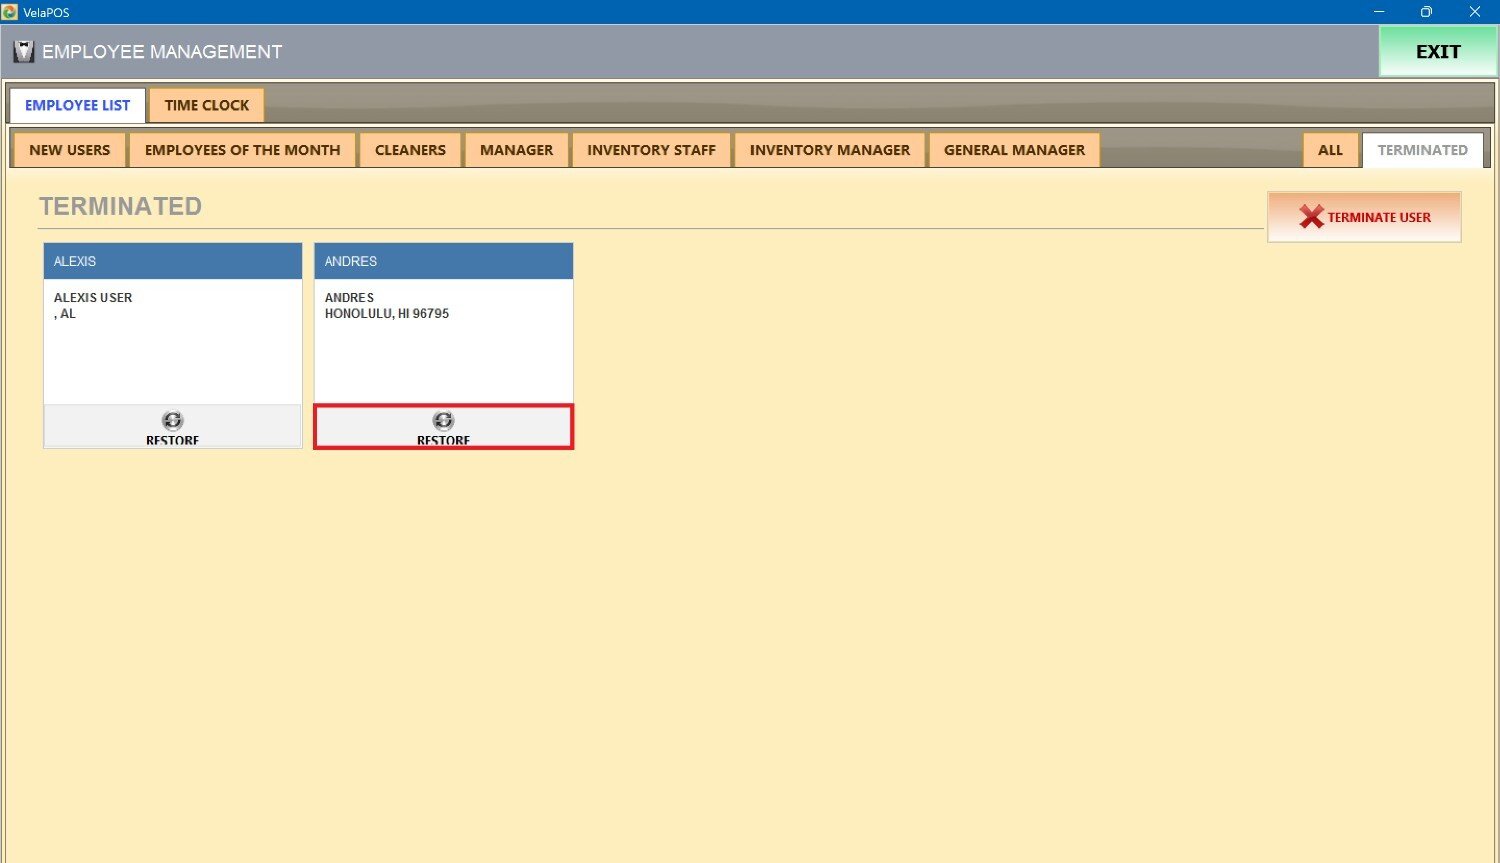Open the Inventory Staff group
Image resolution: width=1500 pixels, height=863 pixels.
(x=651, y=150)
